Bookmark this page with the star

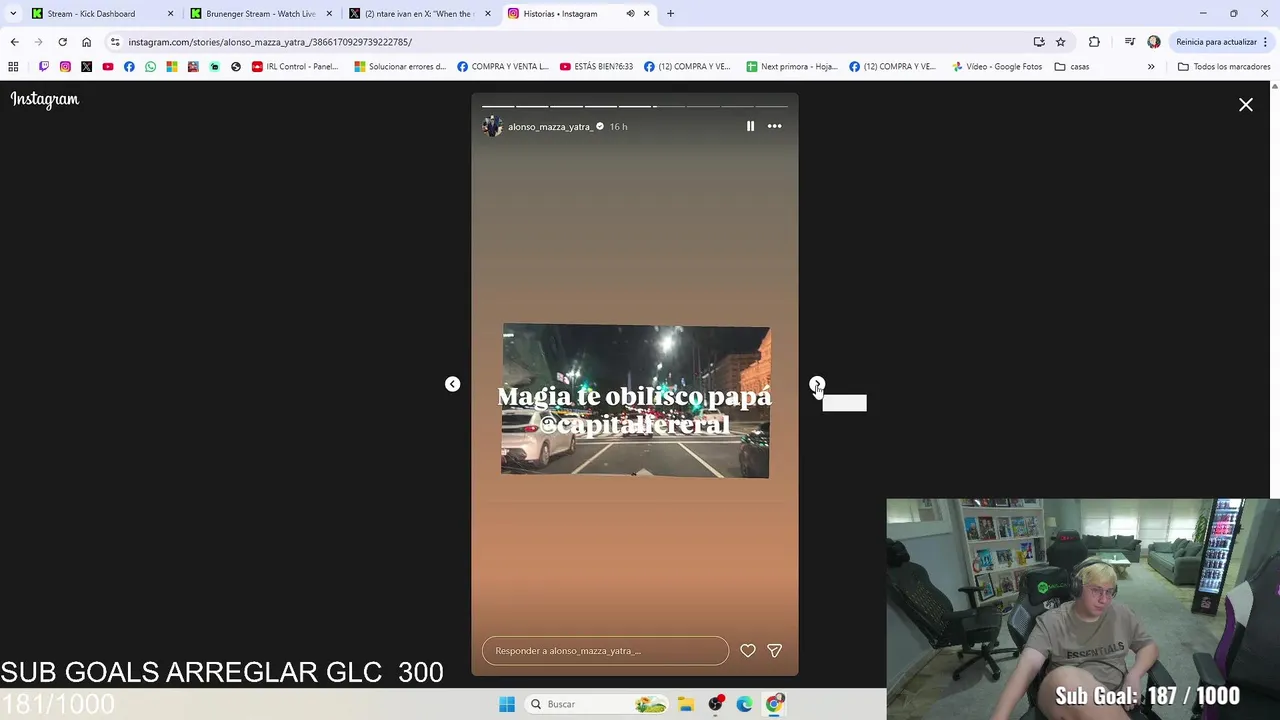1061,42
